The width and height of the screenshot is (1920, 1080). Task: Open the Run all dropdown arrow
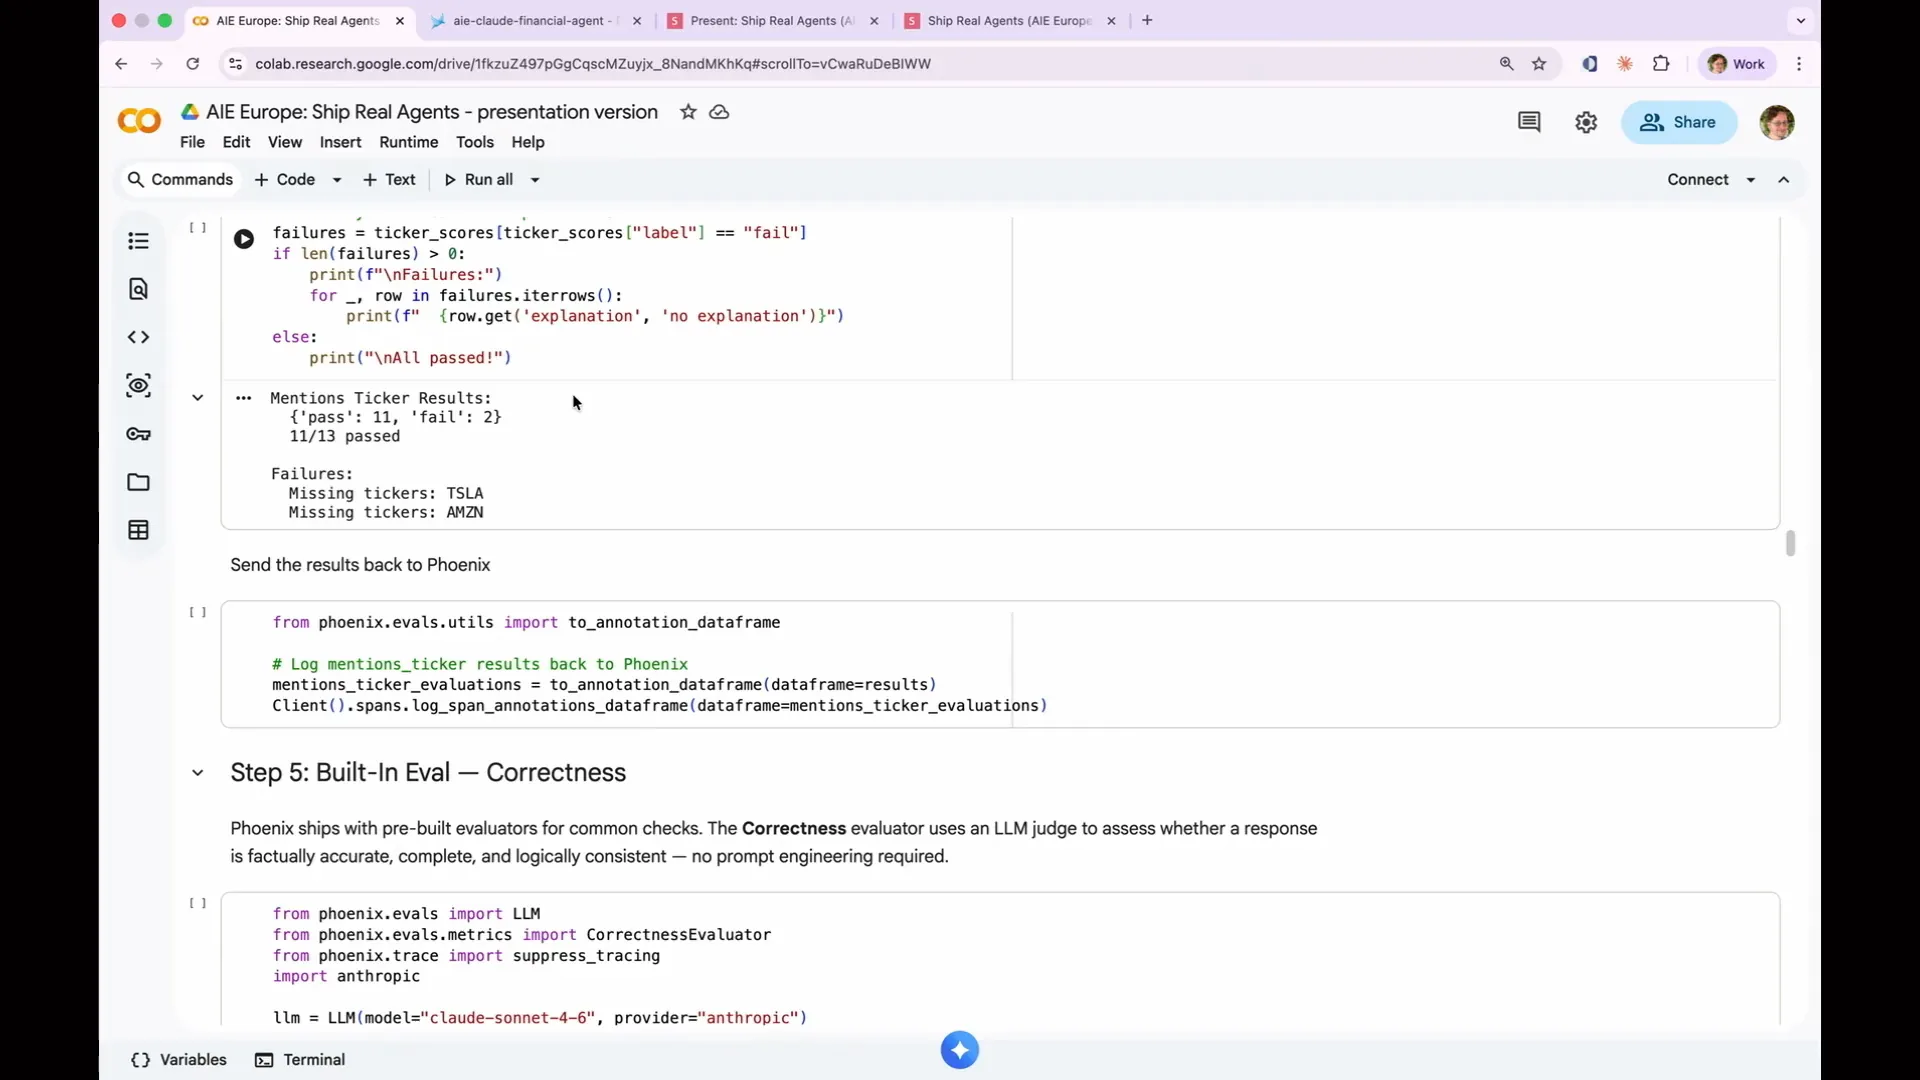[535, 180]
